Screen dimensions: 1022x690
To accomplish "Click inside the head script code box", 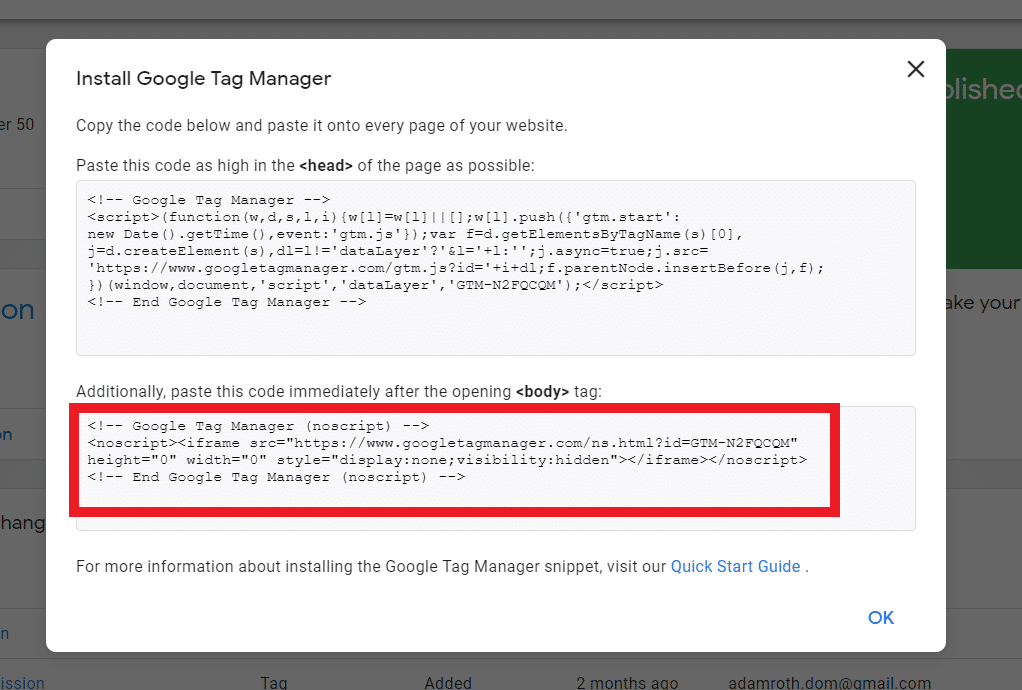I will click(x=495, y=330).
